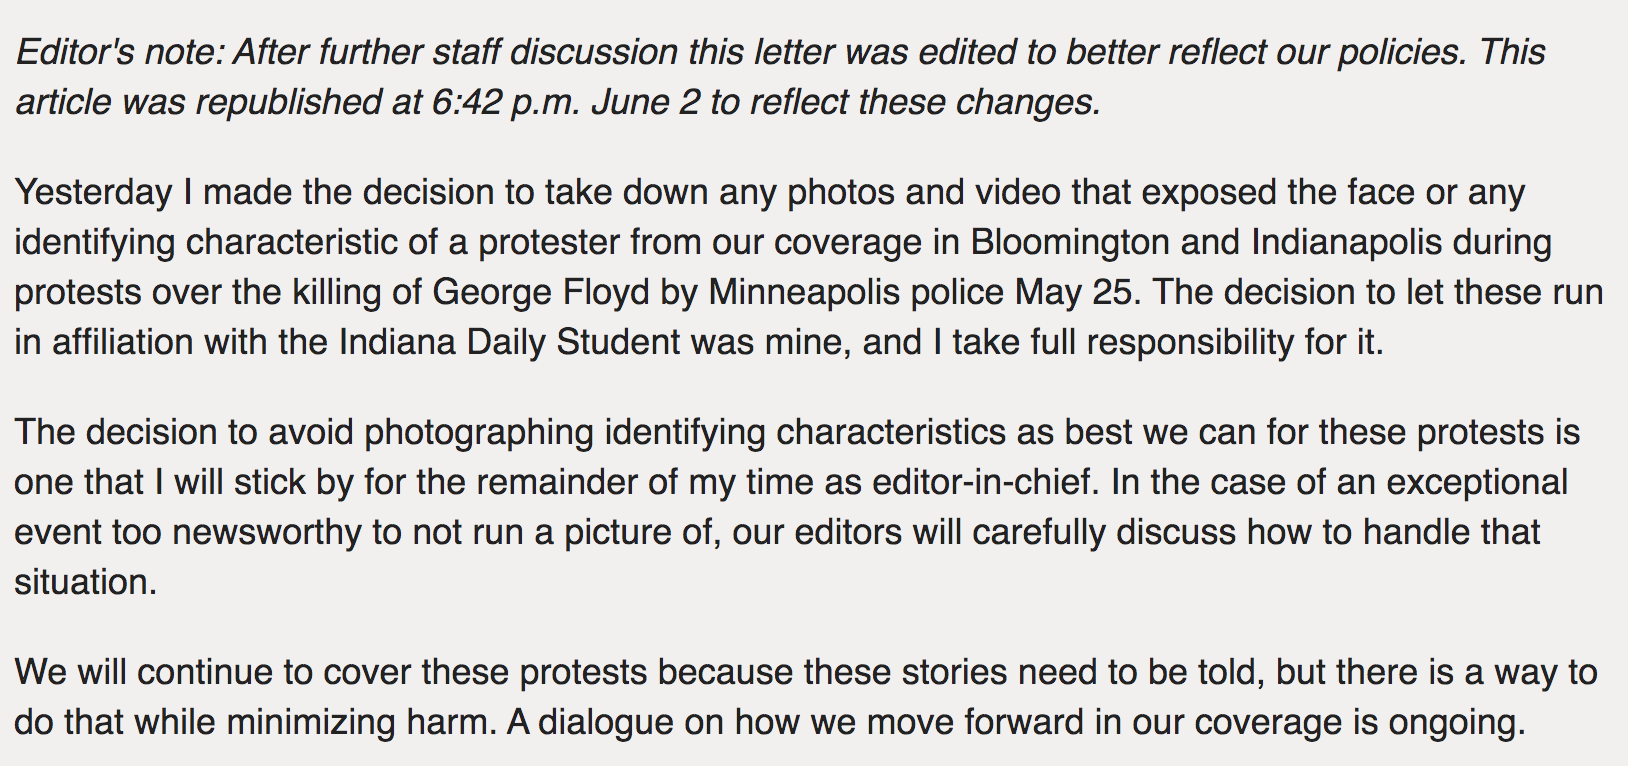The height and width of the screenshot is (766, 1628).
Task: Click the date "May 25"
Action: (1074, 292)
